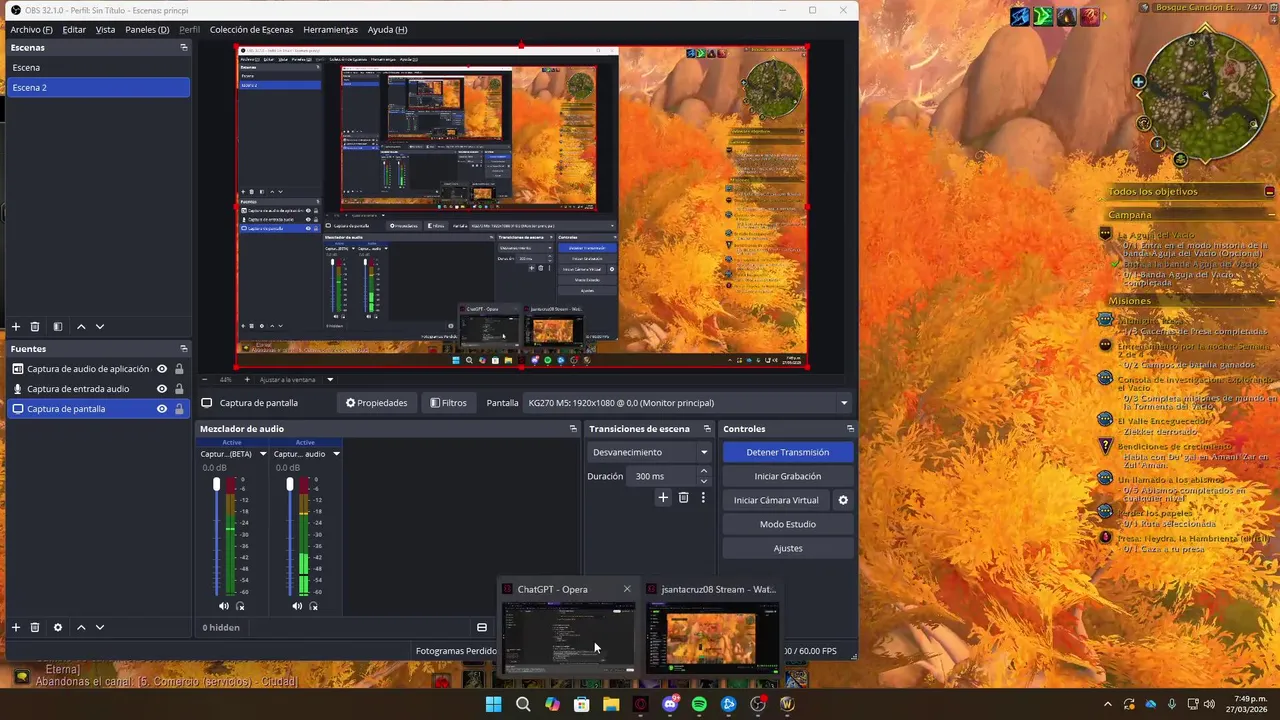This screenshot has height=720, width=1280.
Task: Undock the Escenas panel
Action: (183, 47)
